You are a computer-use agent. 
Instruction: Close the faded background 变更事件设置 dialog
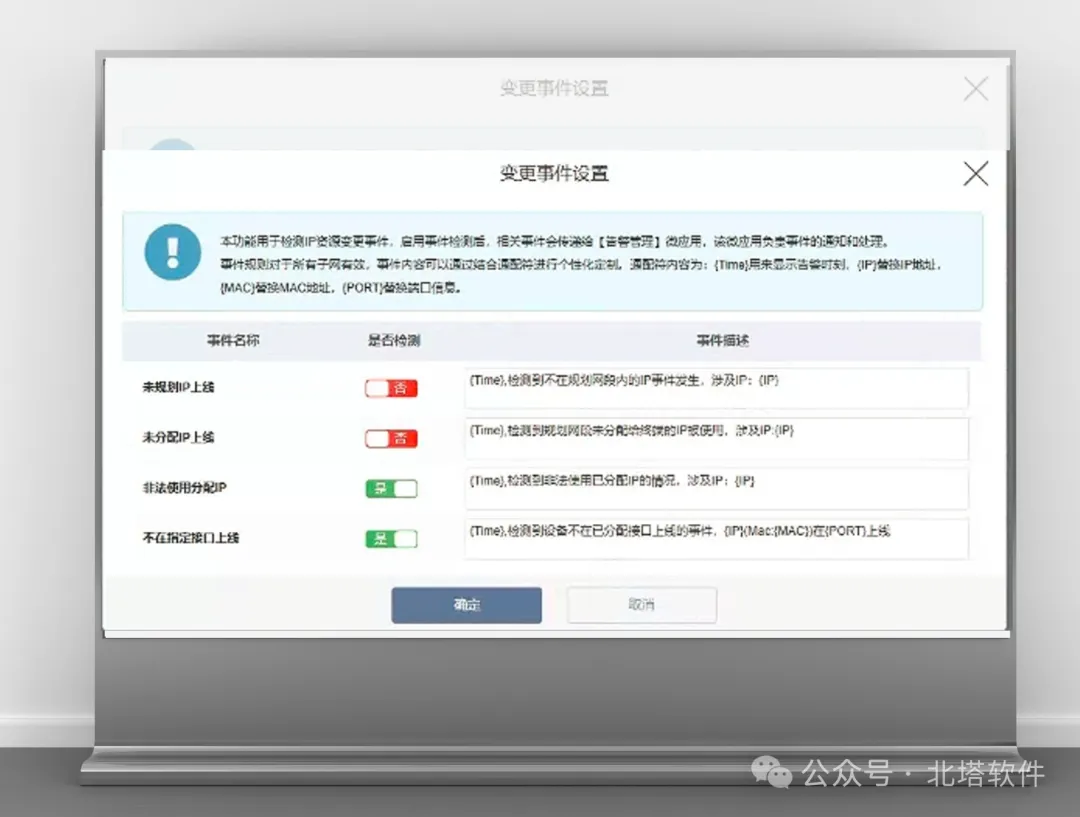975,89
